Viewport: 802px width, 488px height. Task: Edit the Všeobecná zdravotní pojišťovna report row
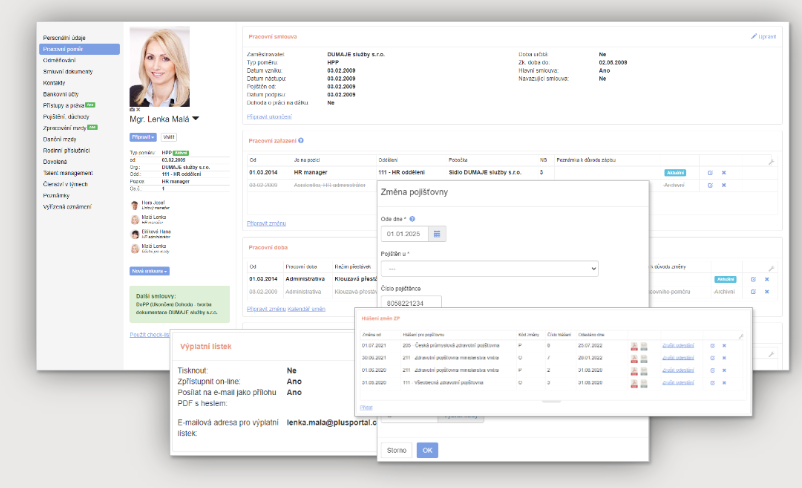tap(712, 383)
